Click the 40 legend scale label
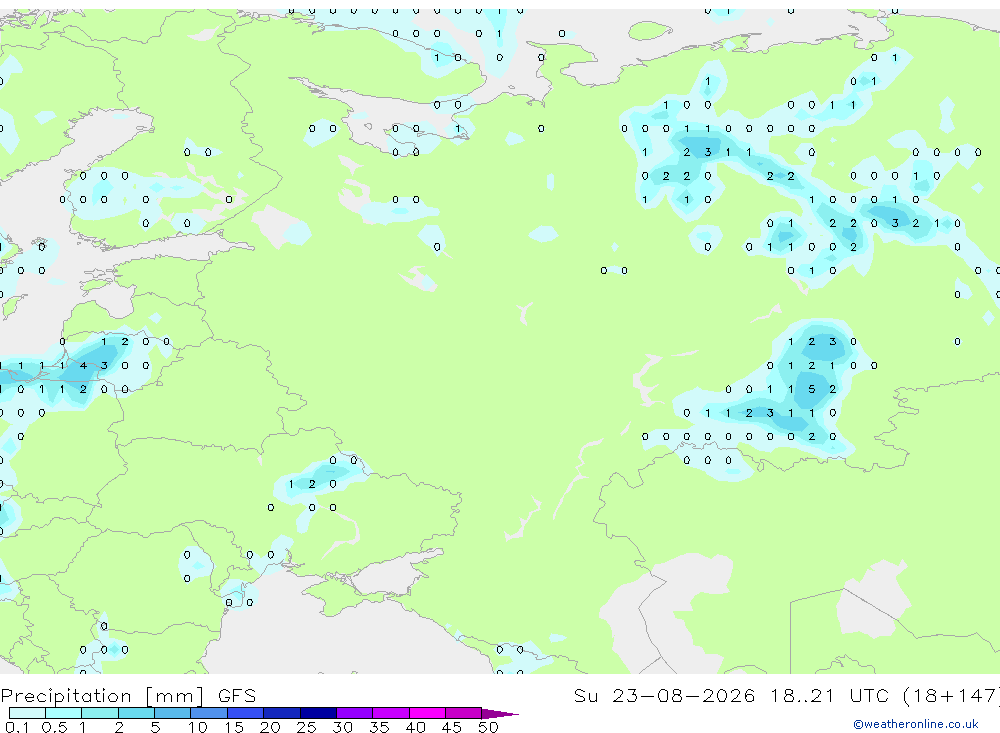Viewport: 1000px width, 733px height. click(x=416, y=727)
